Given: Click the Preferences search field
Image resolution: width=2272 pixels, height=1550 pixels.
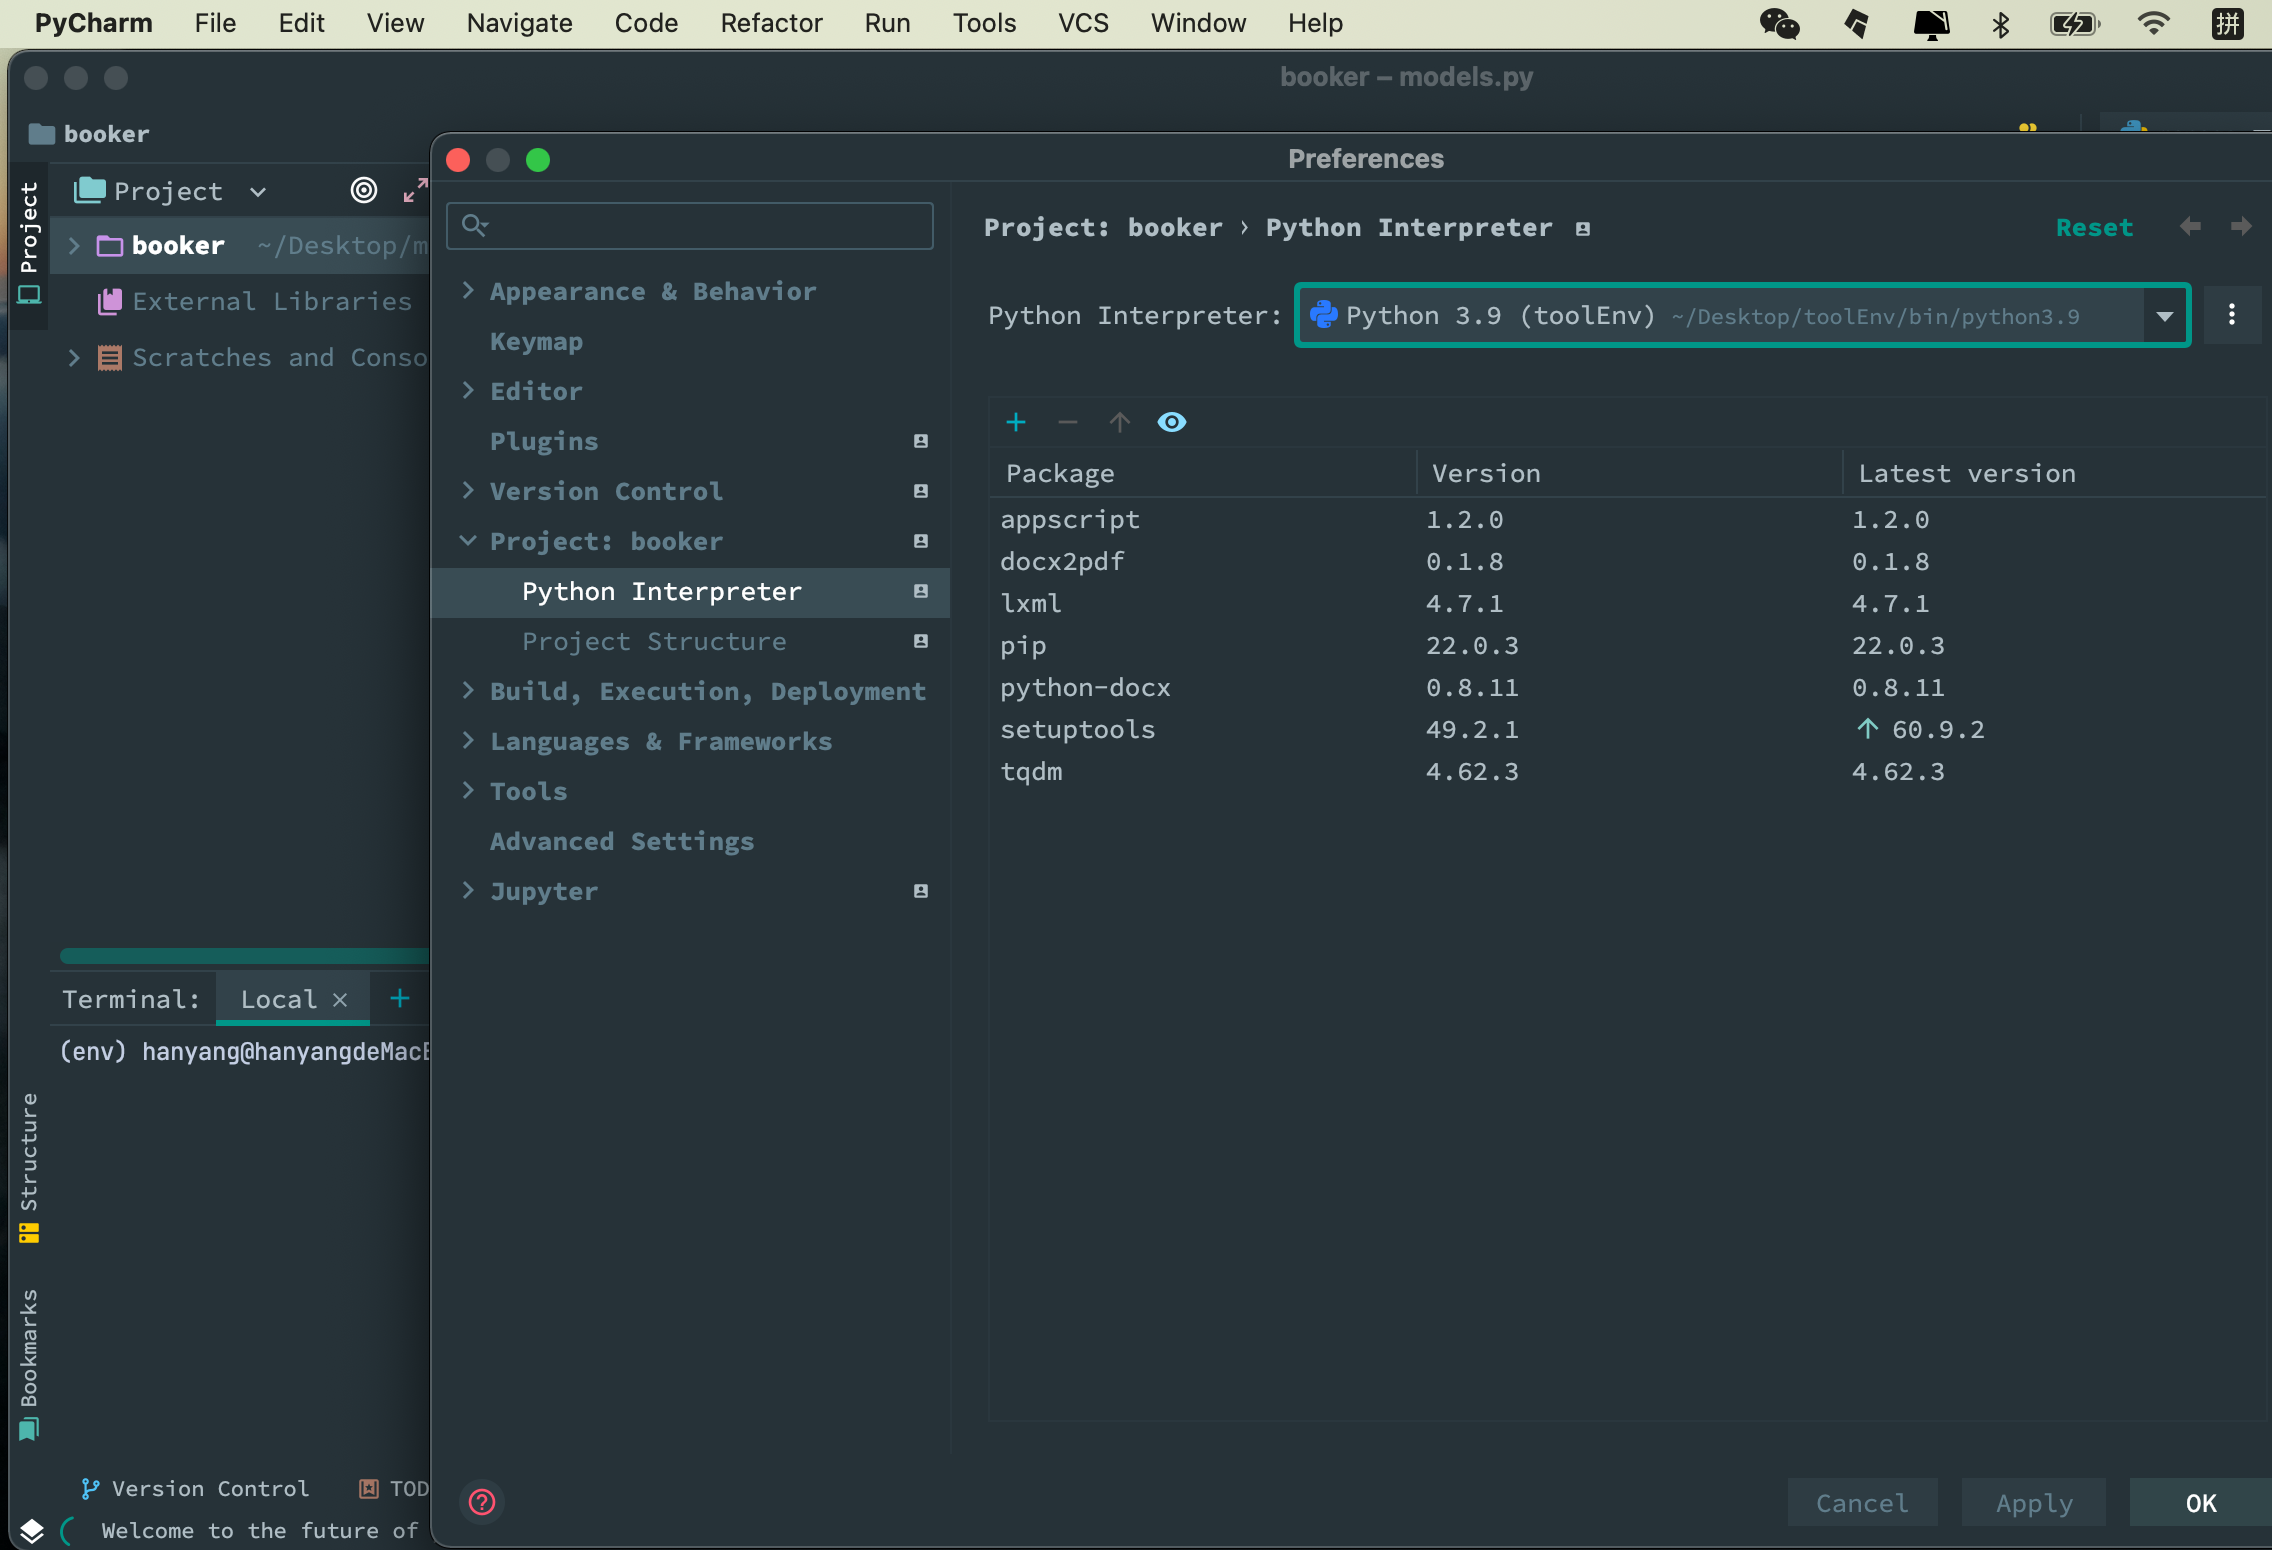Looking at the screenshot, I should pos(690,225).
